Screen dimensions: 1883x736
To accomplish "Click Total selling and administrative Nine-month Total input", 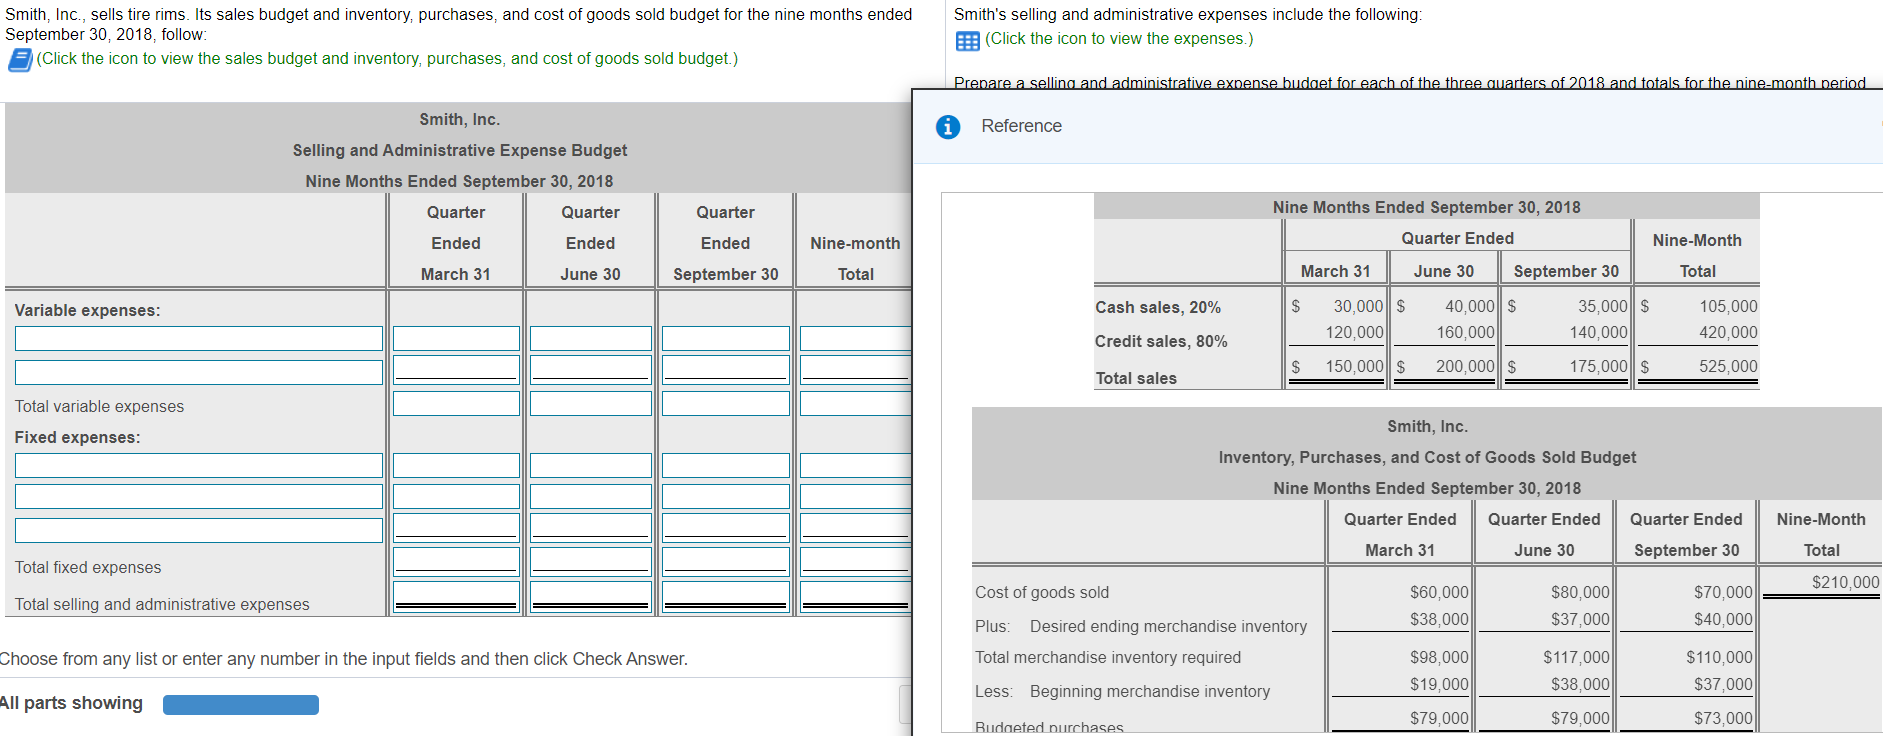I will (x=856, y=597).
